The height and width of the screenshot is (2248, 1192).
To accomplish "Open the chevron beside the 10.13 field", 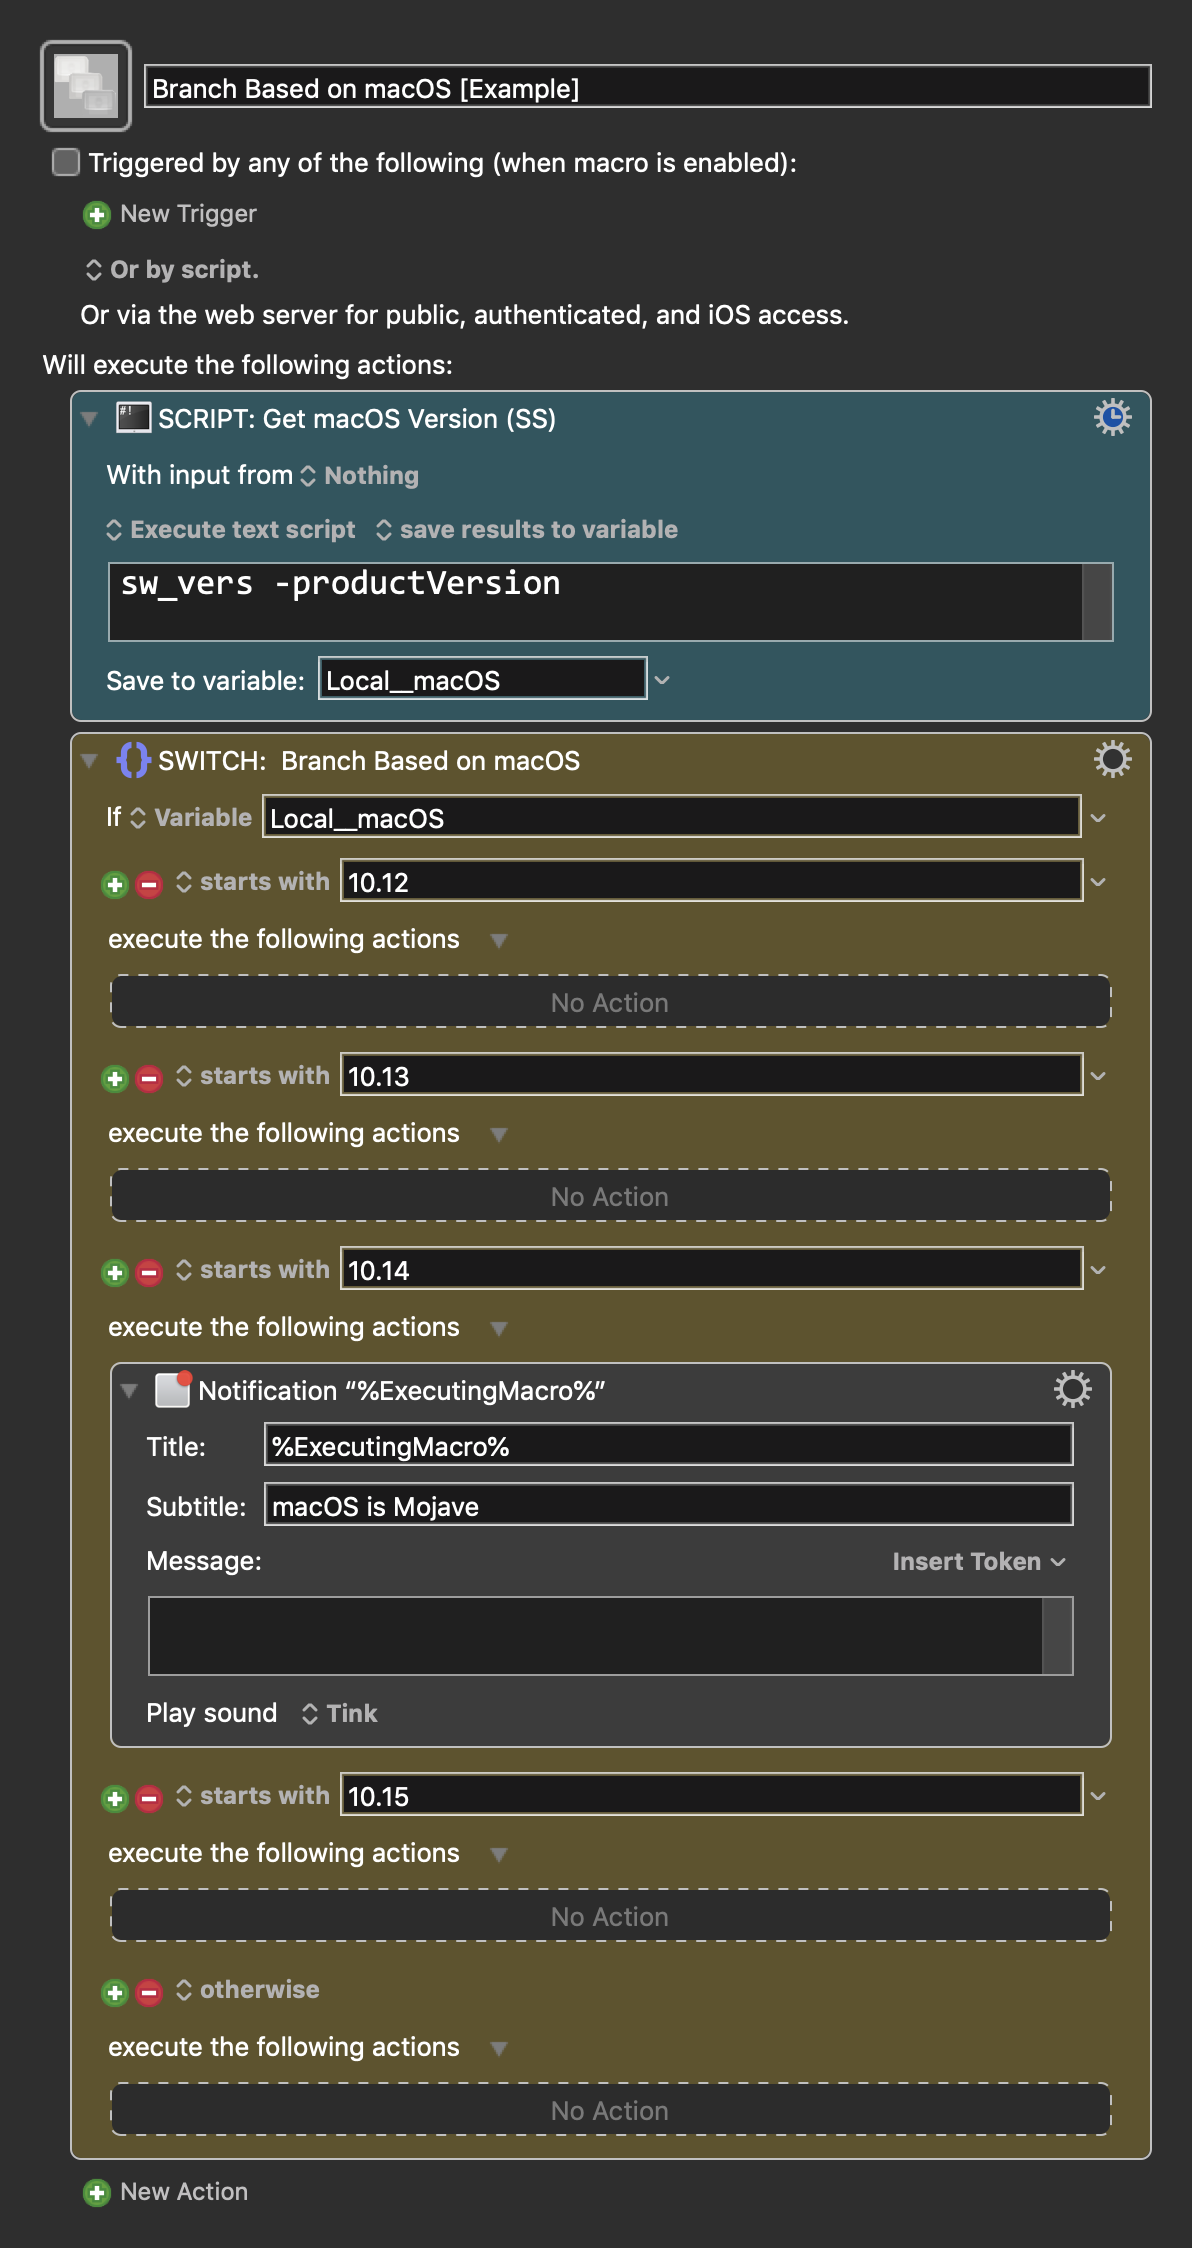I will tap(1098, 1076).
